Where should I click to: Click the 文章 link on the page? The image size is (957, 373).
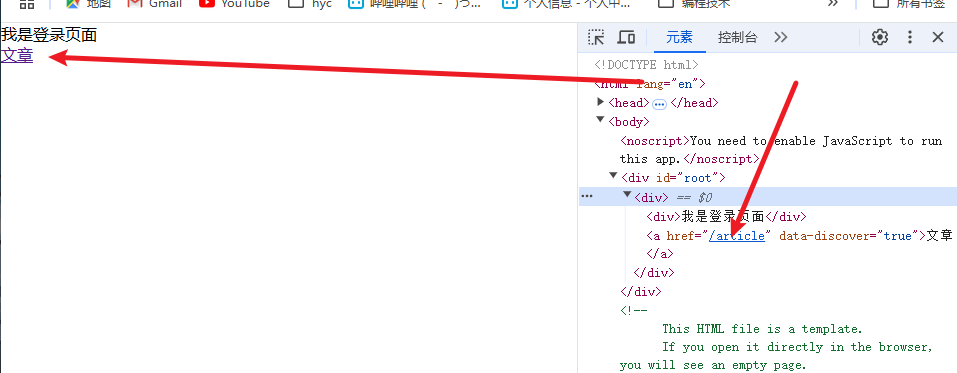click(x=17, y=56)
